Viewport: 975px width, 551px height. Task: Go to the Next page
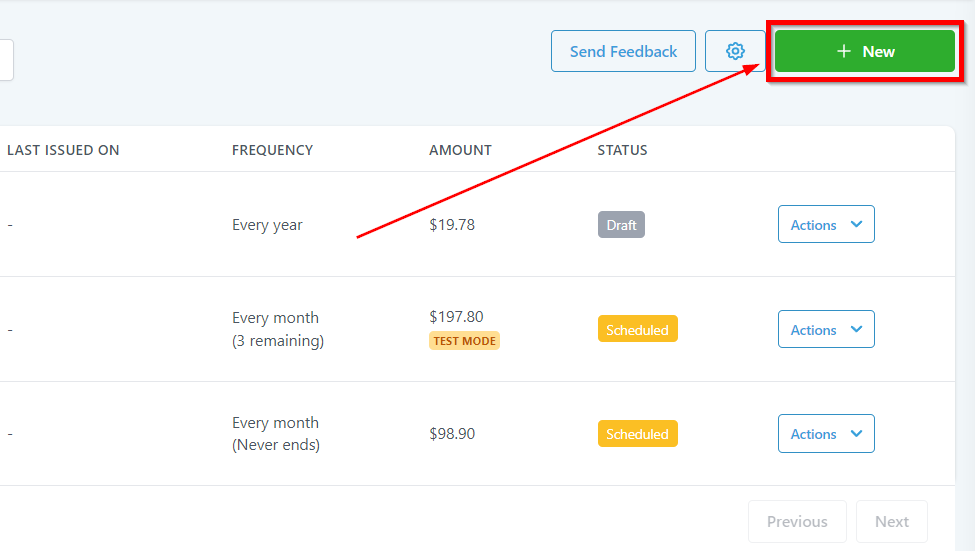pyautogui.click(x=891, y=521)
